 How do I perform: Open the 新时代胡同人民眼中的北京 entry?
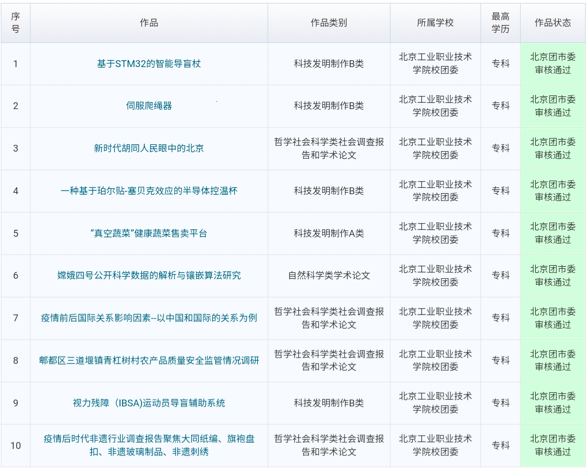coord(149,148)
